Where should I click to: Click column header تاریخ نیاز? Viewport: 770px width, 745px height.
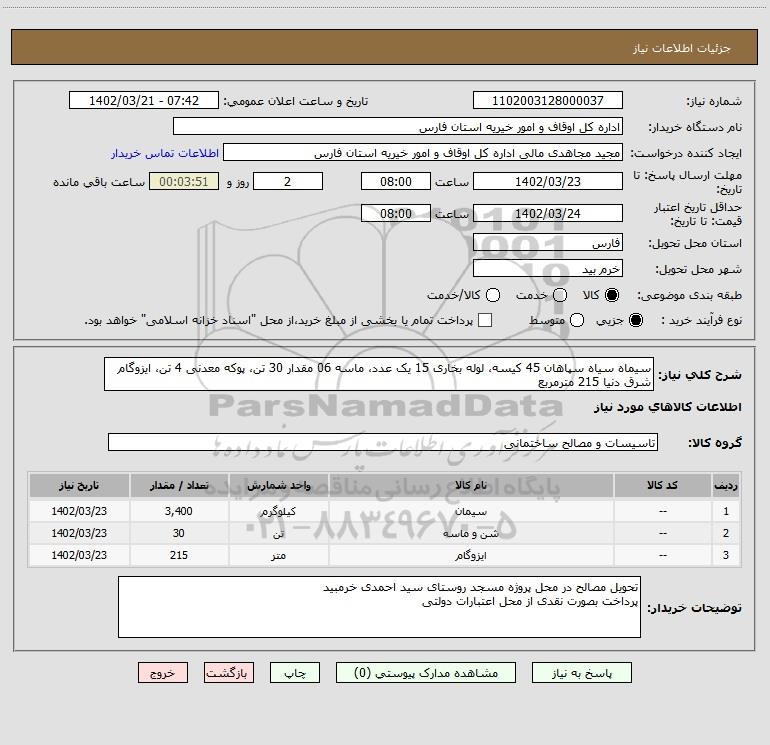click(79, 486)
